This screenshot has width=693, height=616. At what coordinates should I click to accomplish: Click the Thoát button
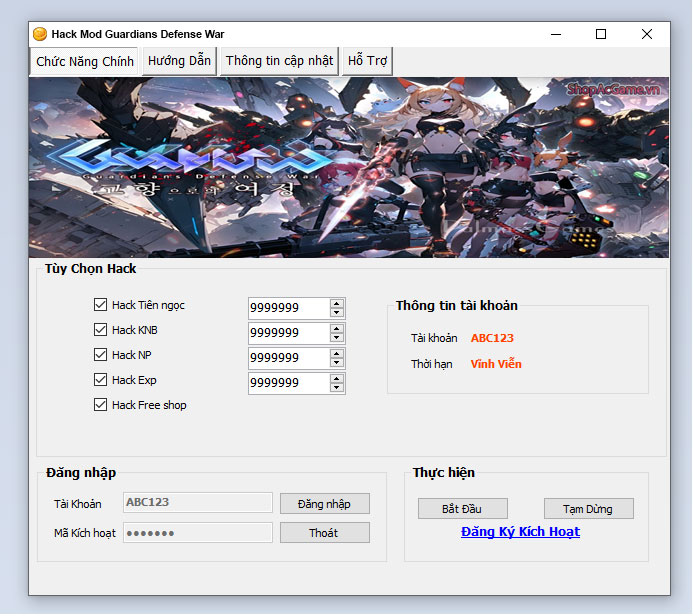(324, 533)
